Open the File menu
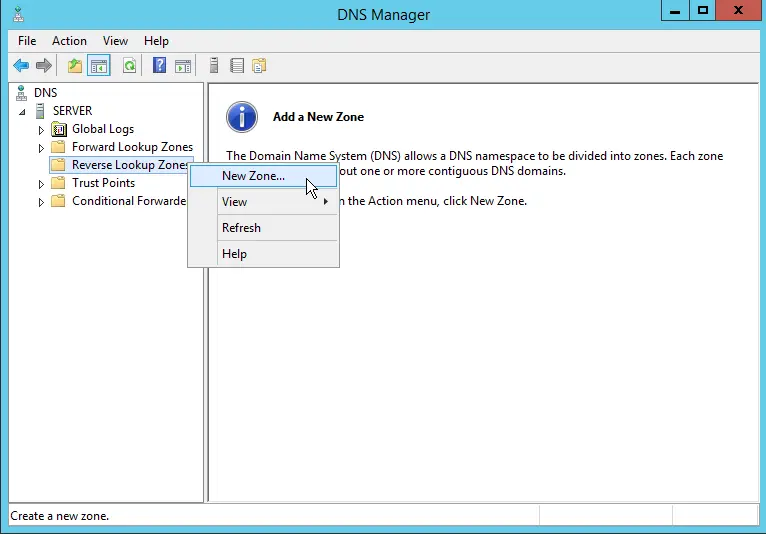The image size is (766, 534). click(x=27, y=41)
